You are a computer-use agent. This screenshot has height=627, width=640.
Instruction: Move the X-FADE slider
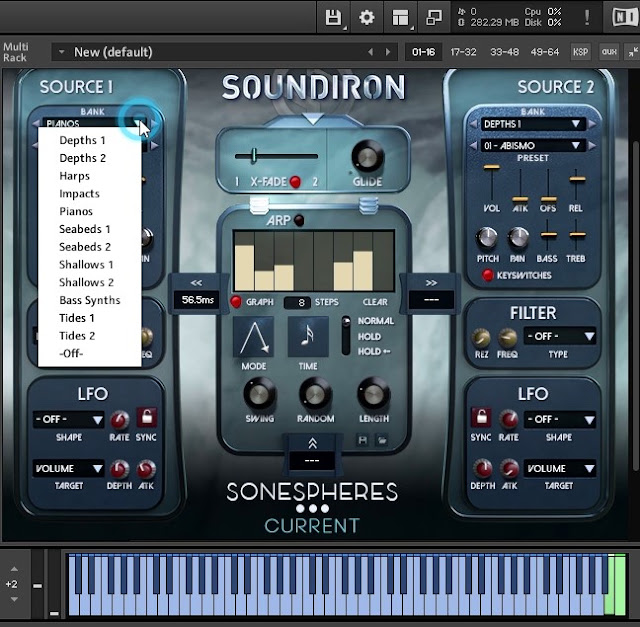coord(254,156)
